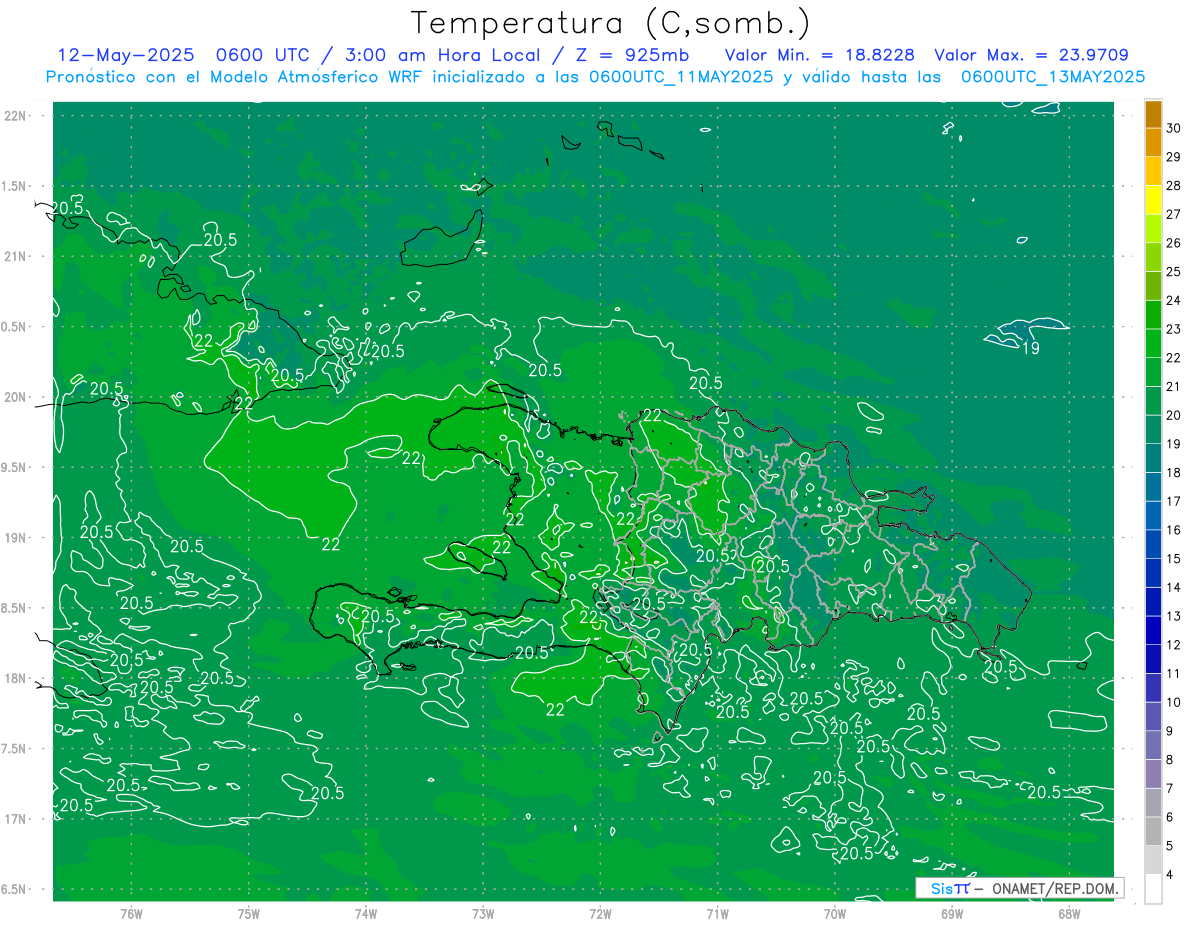Screen dimensions: 1200x927
Task: Click longitude axis label '70W'
Action: pyautogui.click(x=835, y=914)
